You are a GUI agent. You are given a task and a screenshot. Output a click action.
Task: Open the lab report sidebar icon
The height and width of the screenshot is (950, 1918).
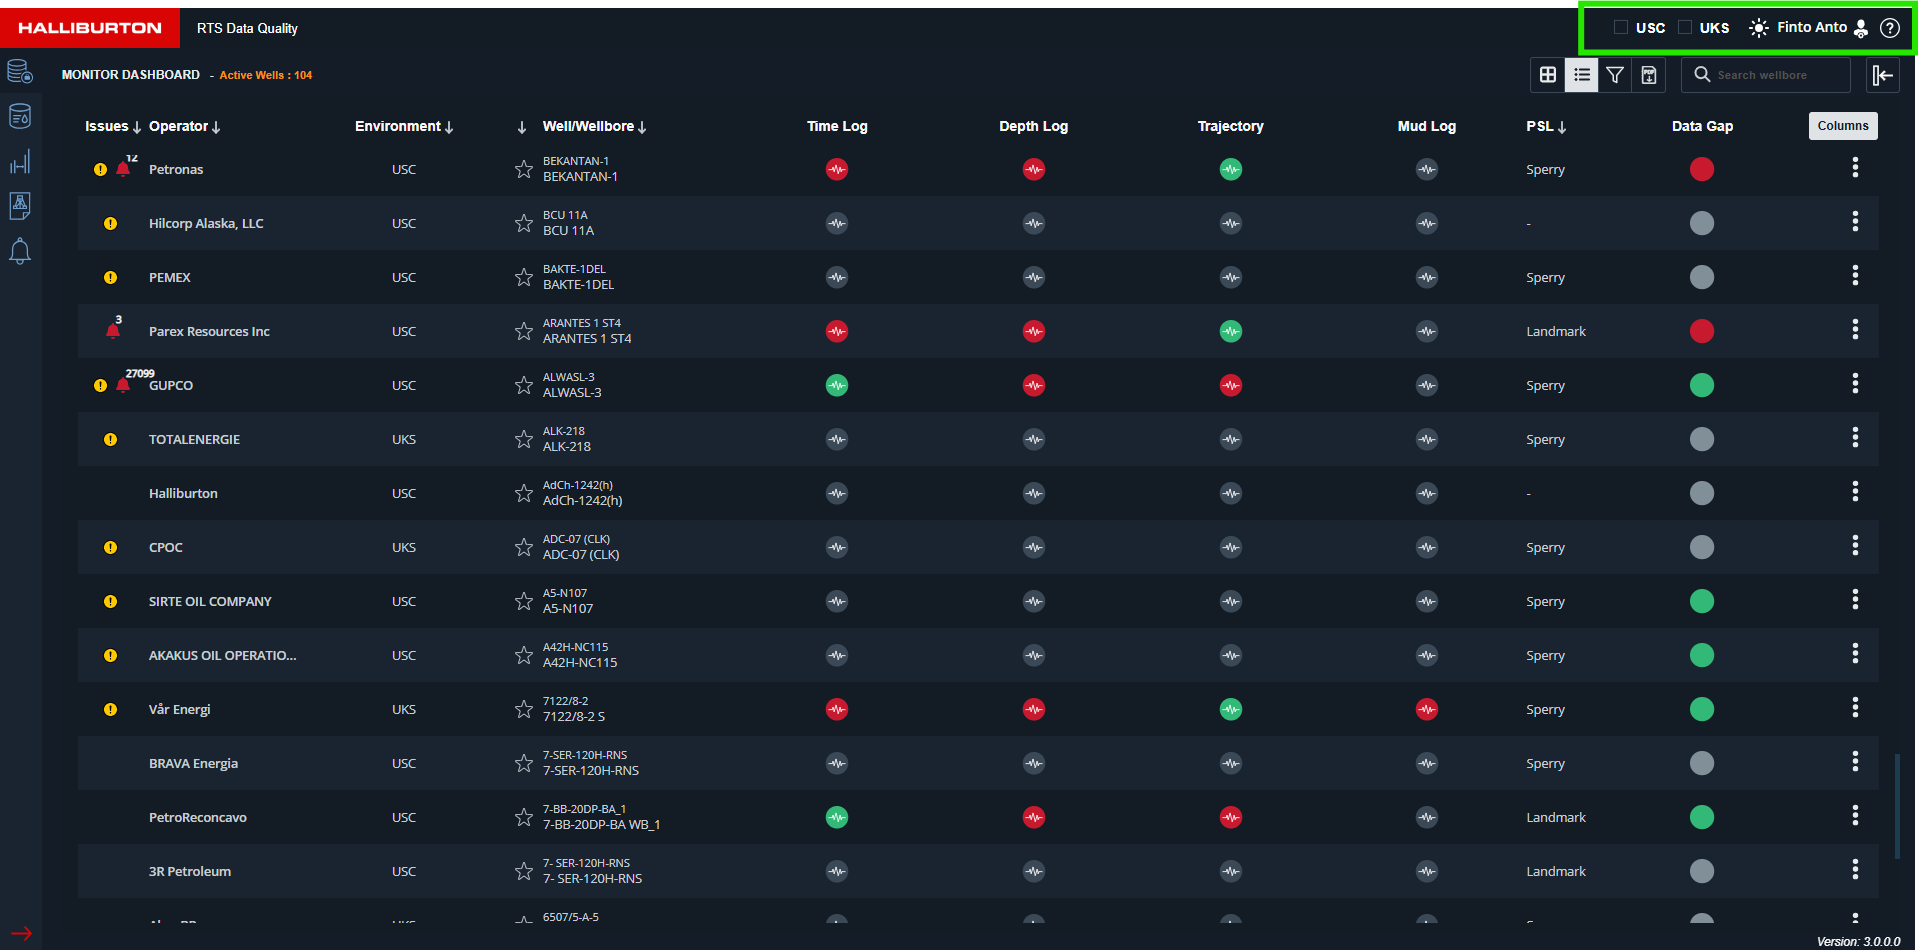[20, 206]
